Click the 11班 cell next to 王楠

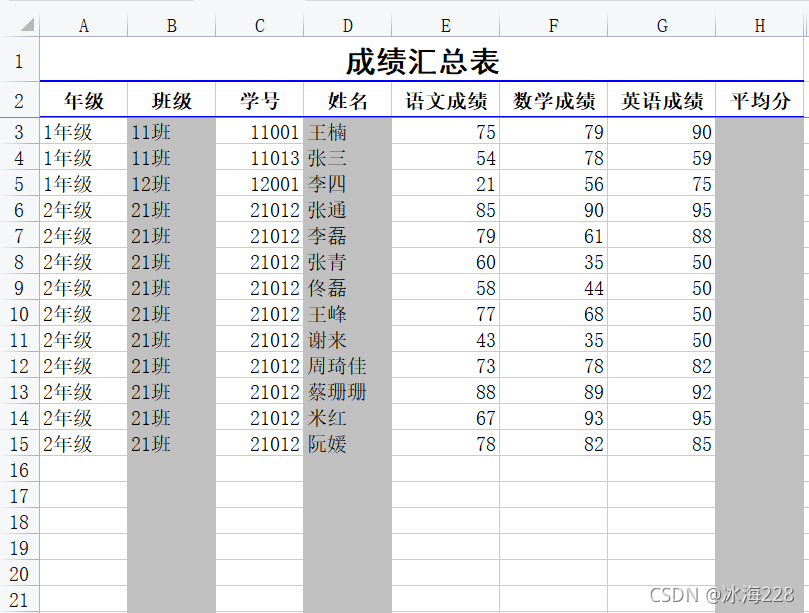tap(170, 132)
